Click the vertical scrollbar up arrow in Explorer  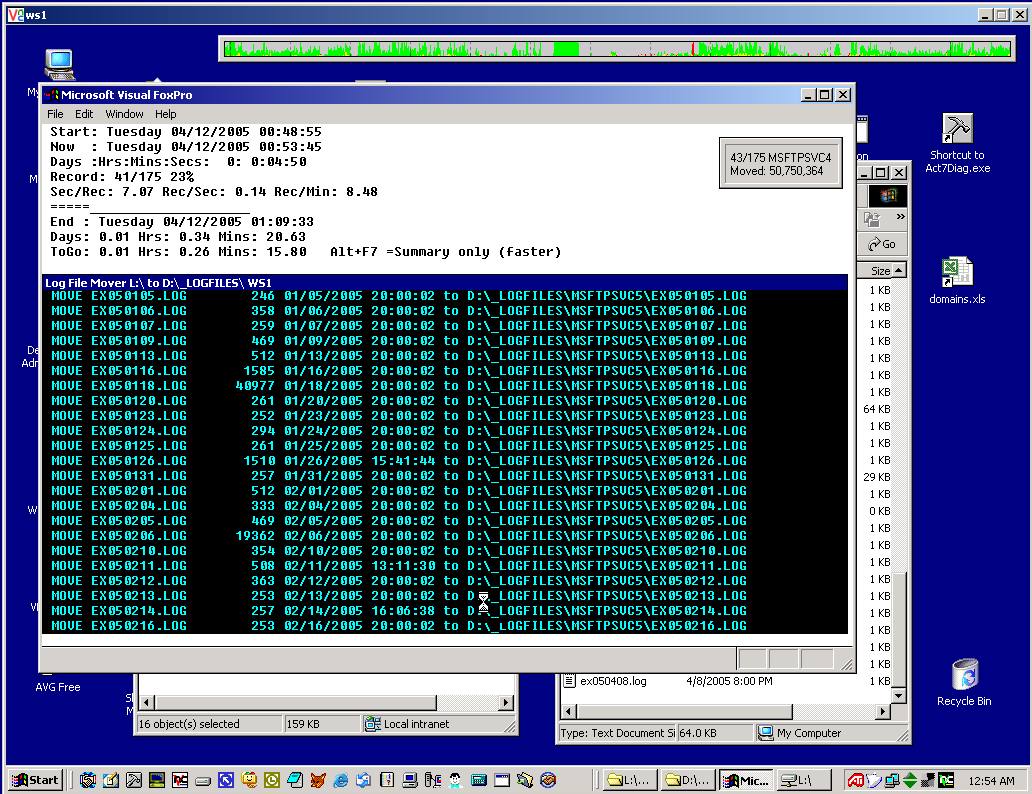(x=898, y=271)
